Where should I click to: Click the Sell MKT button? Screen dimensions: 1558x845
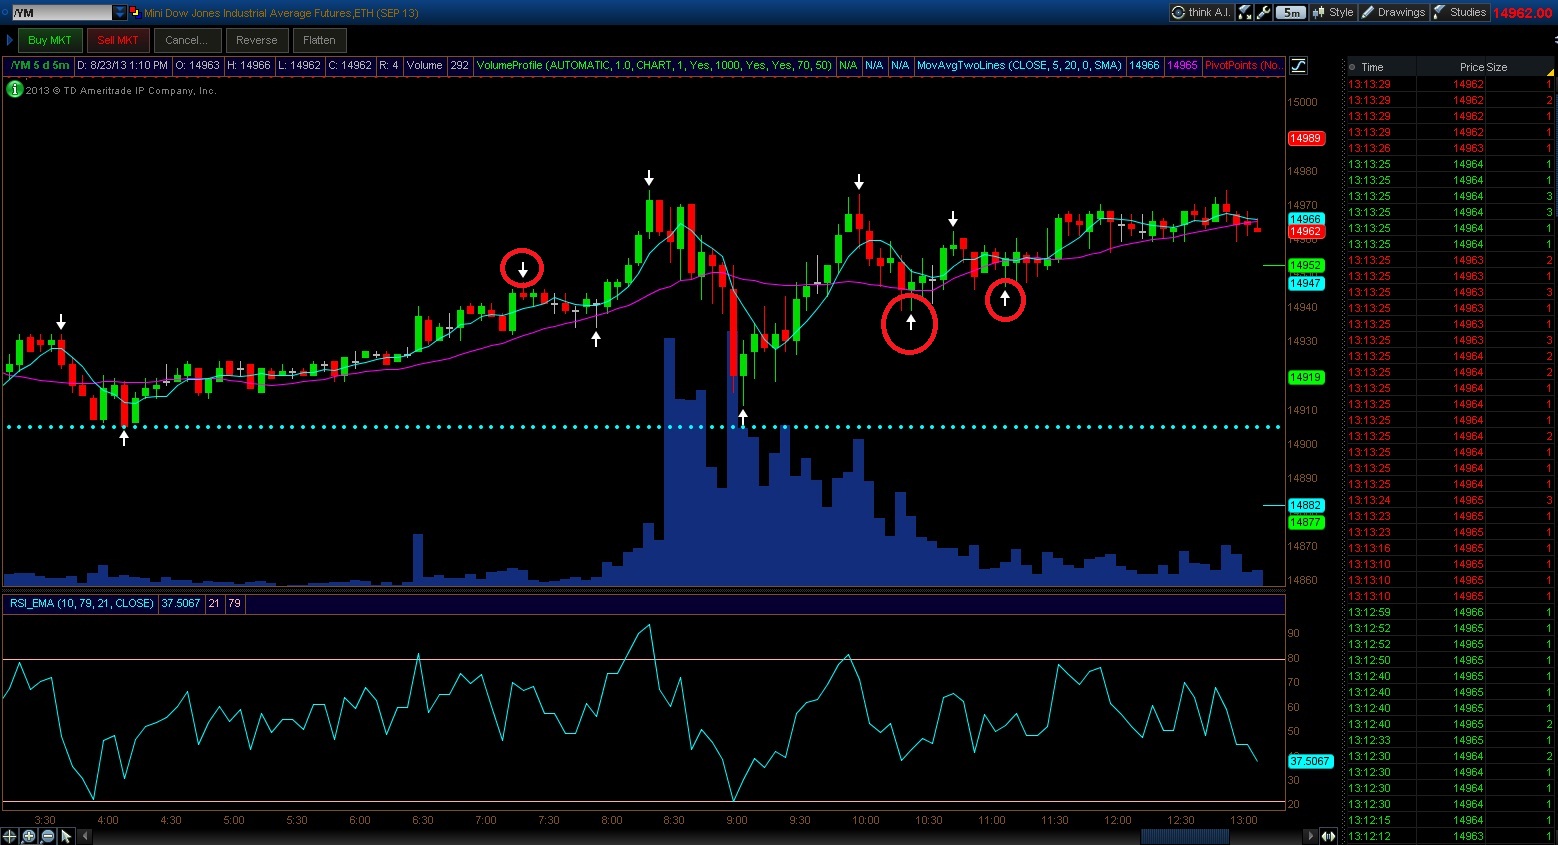[118, 40]
